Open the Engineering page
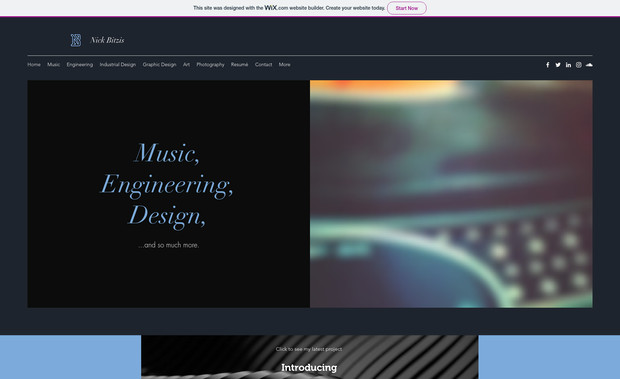The width and height of the screenshot is (620, 379). pos(79,64)
